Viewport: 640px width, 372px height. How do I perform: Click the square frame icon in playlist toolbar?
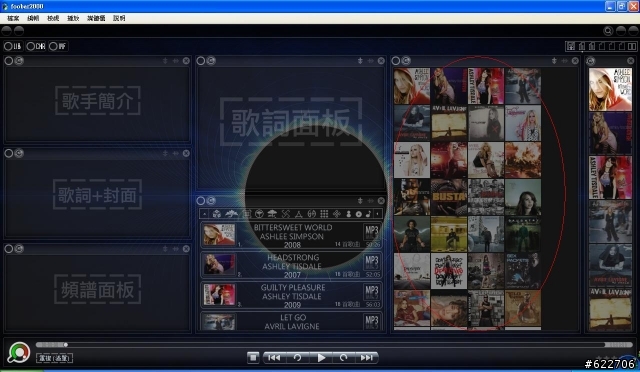point(247,214)
